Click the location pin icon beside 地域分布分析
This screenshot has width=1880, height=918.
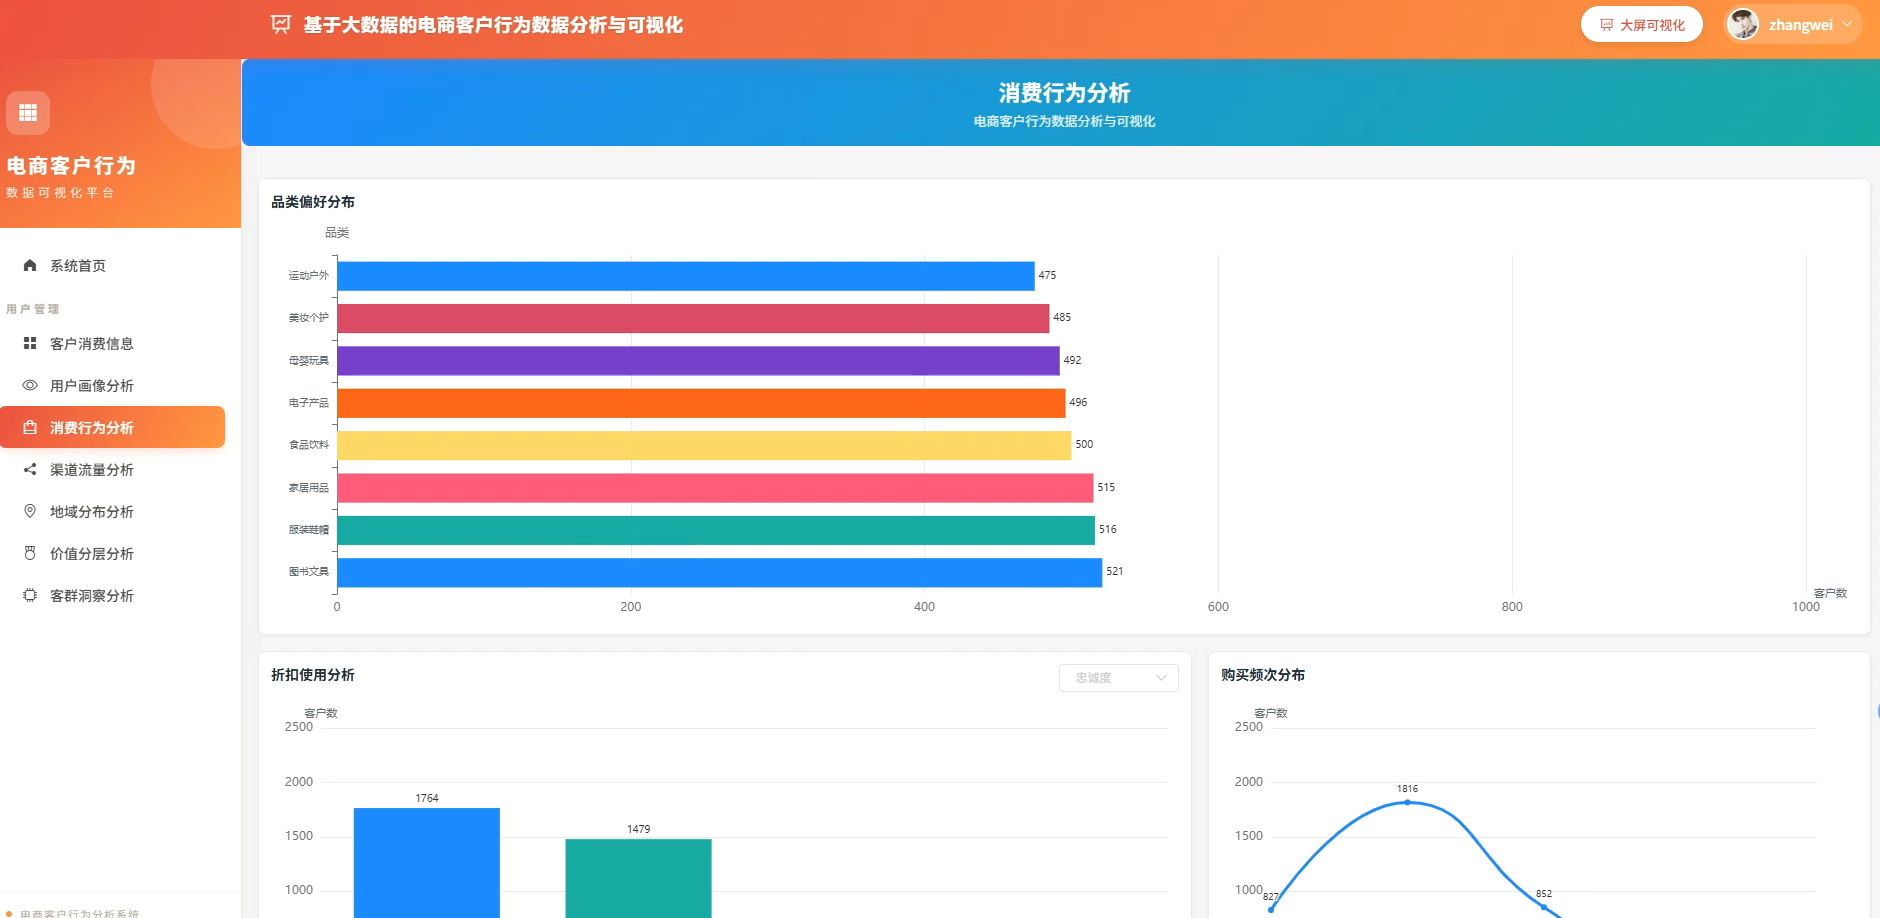tap(30, 511)
